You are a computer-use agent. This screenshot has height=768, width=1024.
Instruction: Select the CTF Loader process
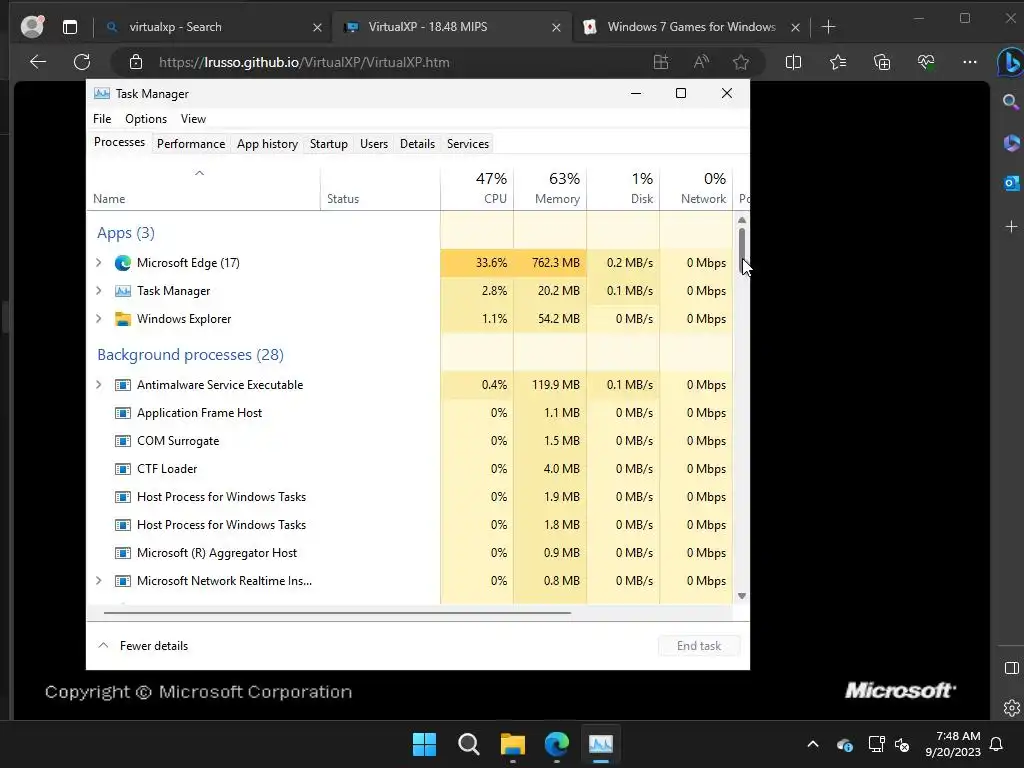coord(409,469)
